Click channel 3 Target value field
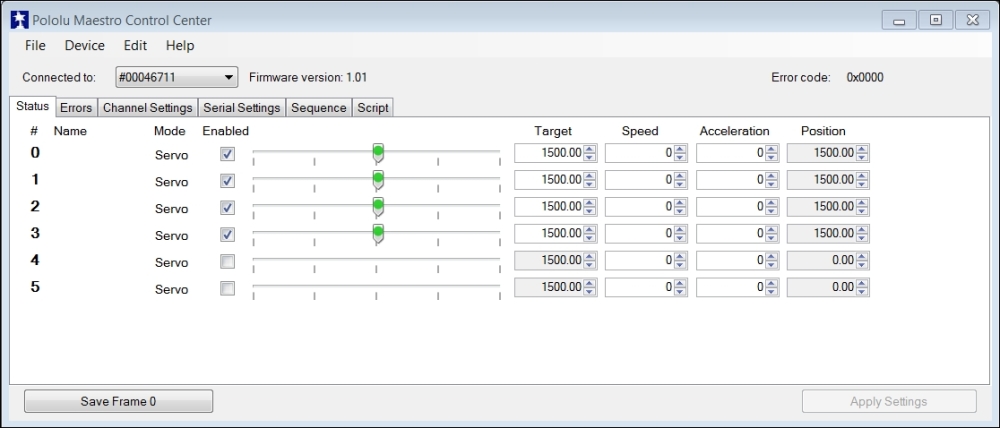Screen dimensions: 1000x428 pos(555,233)
